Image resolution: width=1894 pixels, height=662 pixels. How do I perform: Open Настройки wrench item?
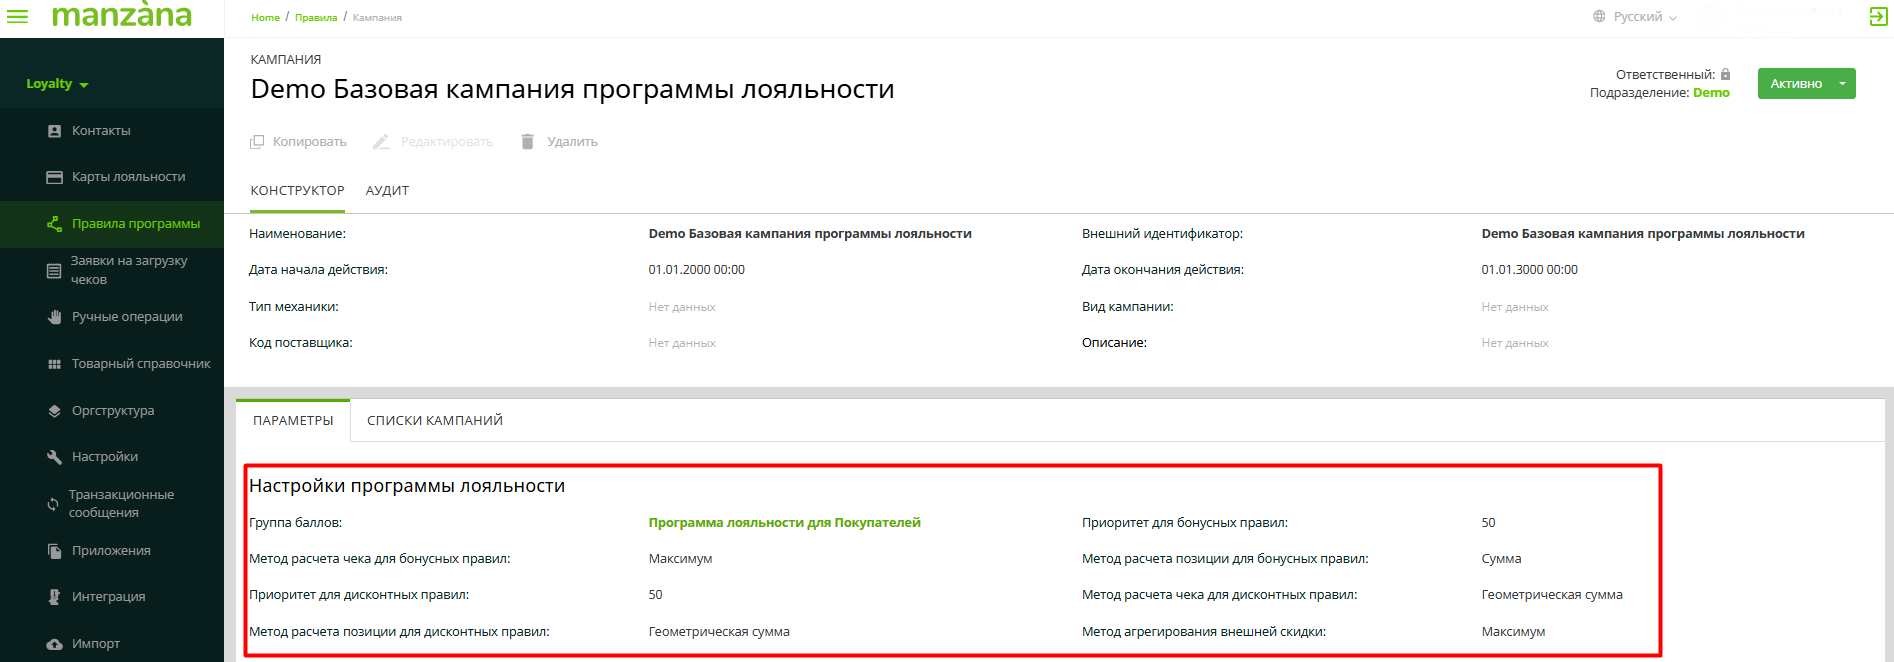[x=104, y=457]
